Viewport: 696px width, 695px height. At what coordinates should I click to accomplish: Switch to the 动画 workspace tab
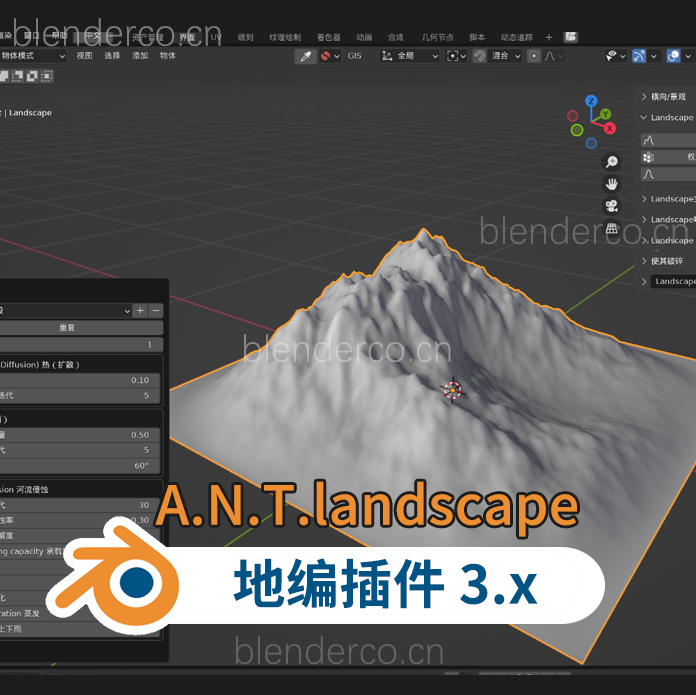coord(364,37)
